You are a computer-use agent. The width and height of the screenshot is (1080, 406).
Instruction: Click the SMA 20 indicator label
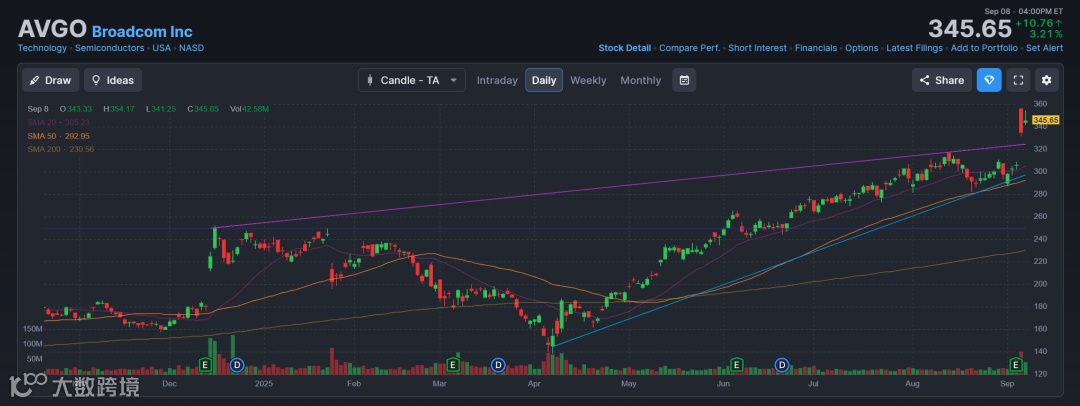(x=59, y=122)
